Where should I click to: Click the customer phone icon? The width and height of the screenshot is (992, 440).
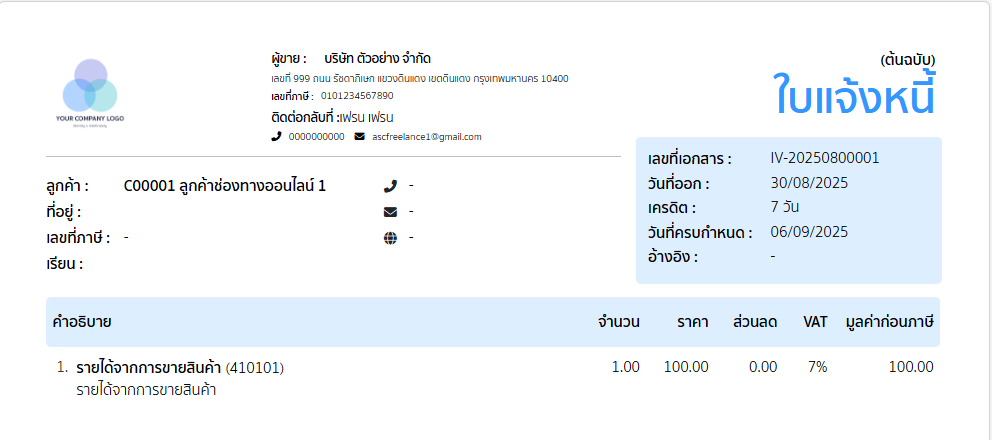(x=390, y=186)
